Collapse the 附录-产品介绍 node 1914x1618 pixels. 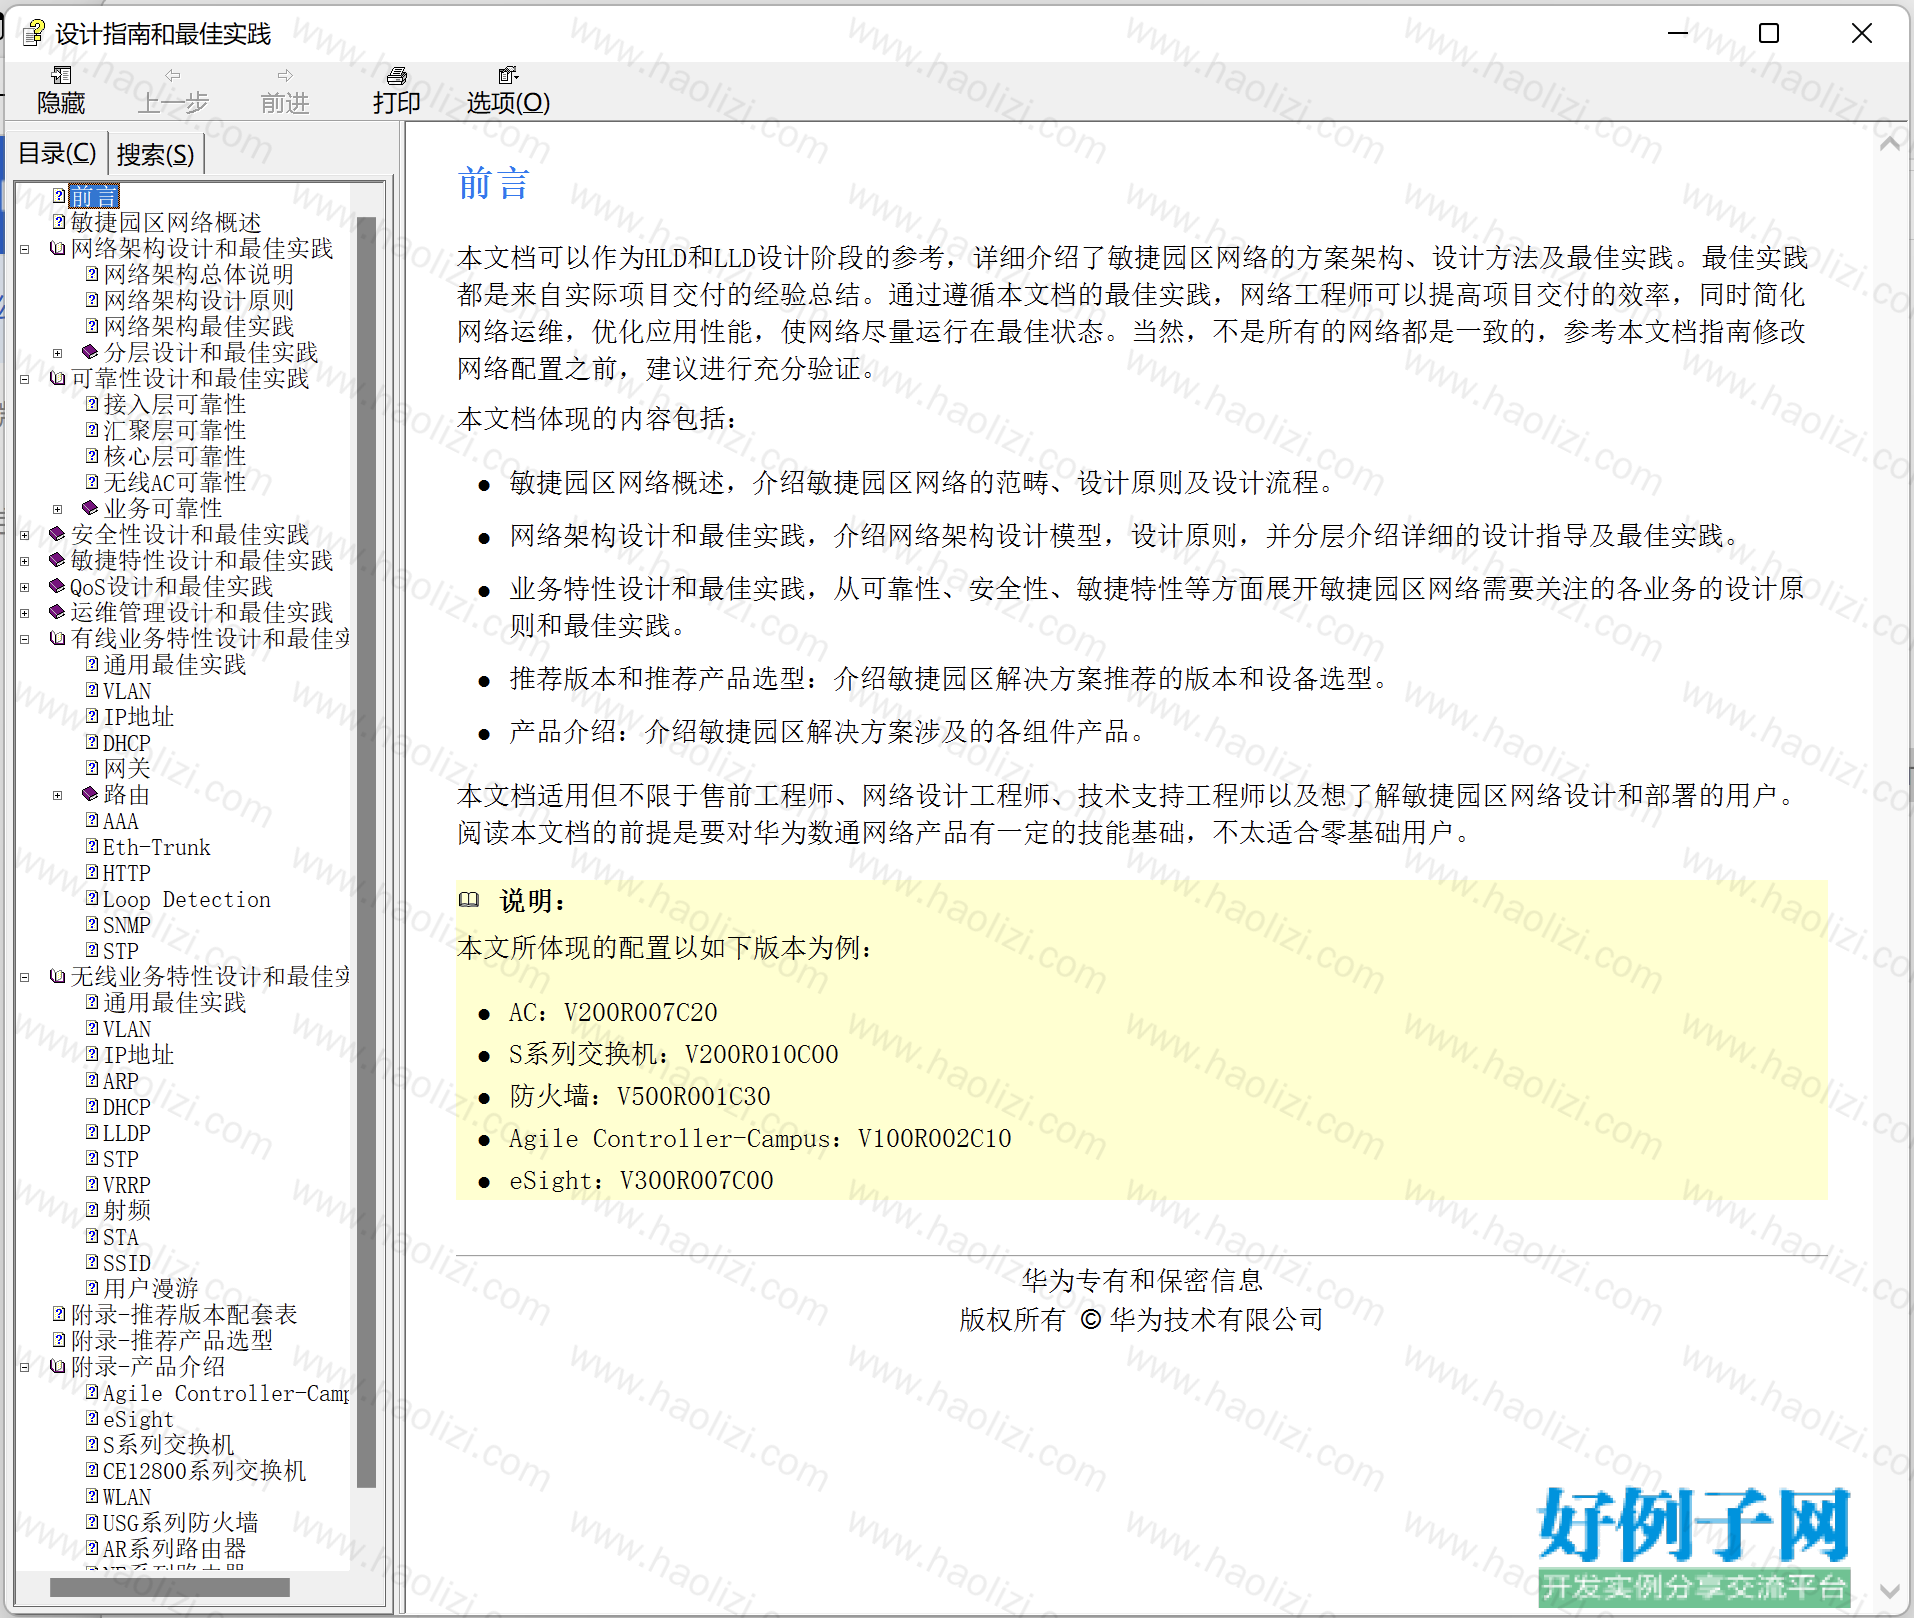(25, 1367)
